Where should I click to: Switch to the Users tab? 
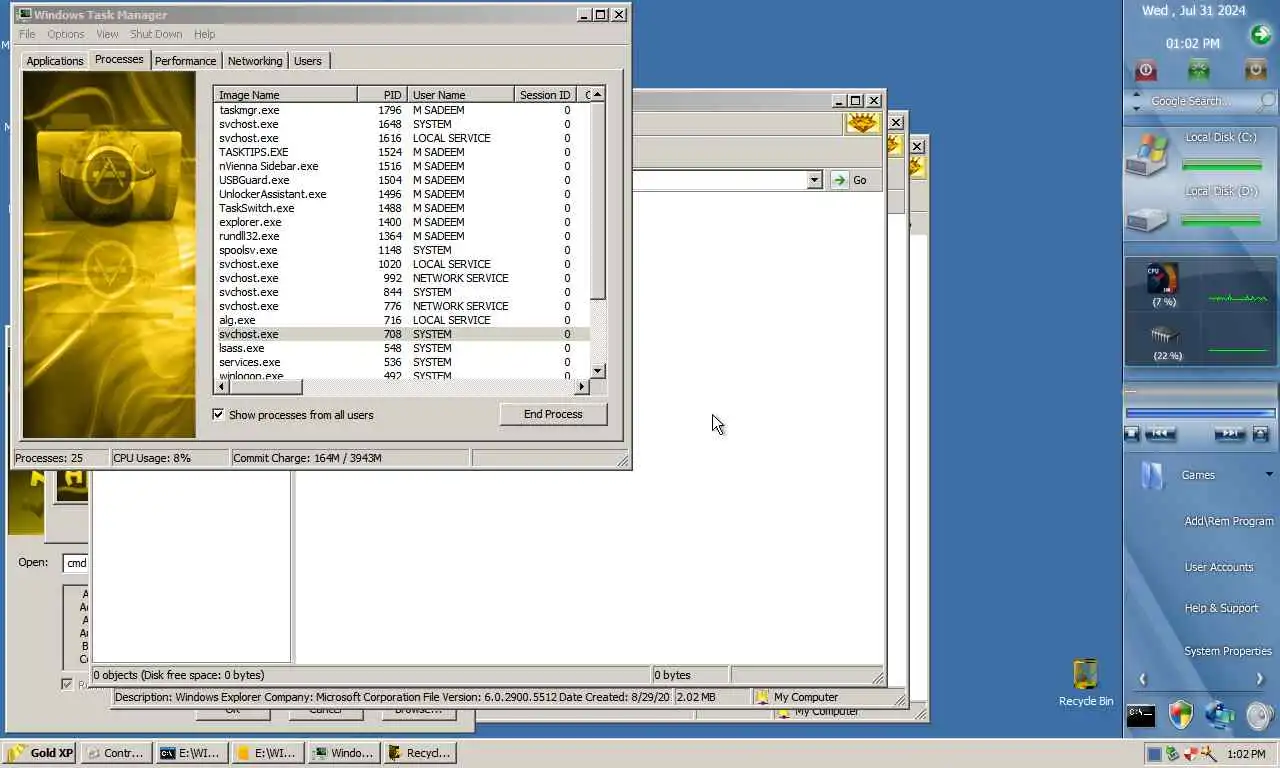pos(308,61)
